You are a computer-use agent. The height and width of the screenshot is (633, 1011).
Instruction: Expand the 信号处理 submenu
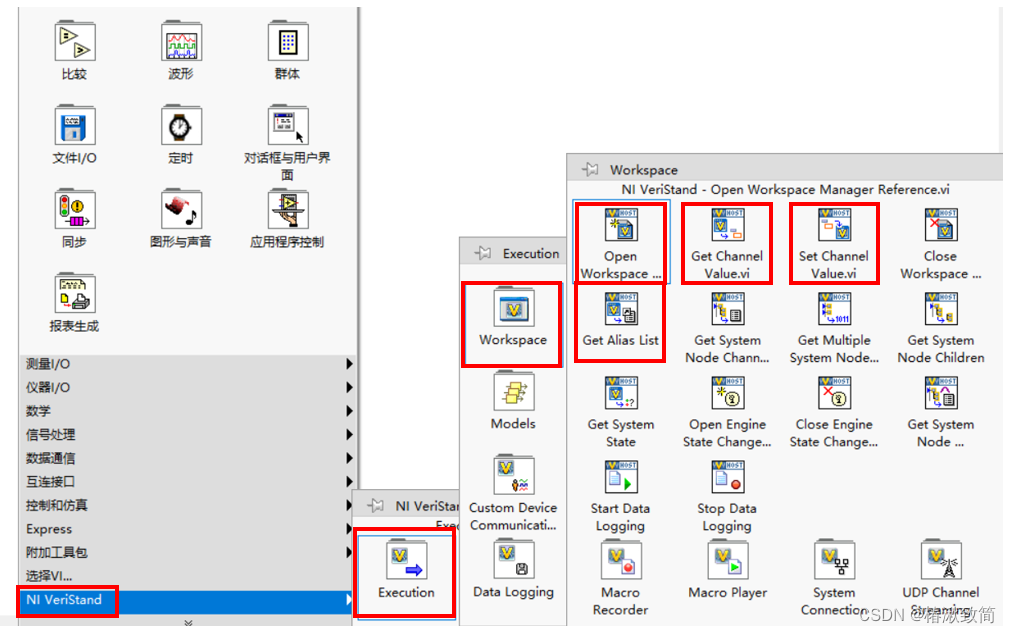(x=348, y=434)
